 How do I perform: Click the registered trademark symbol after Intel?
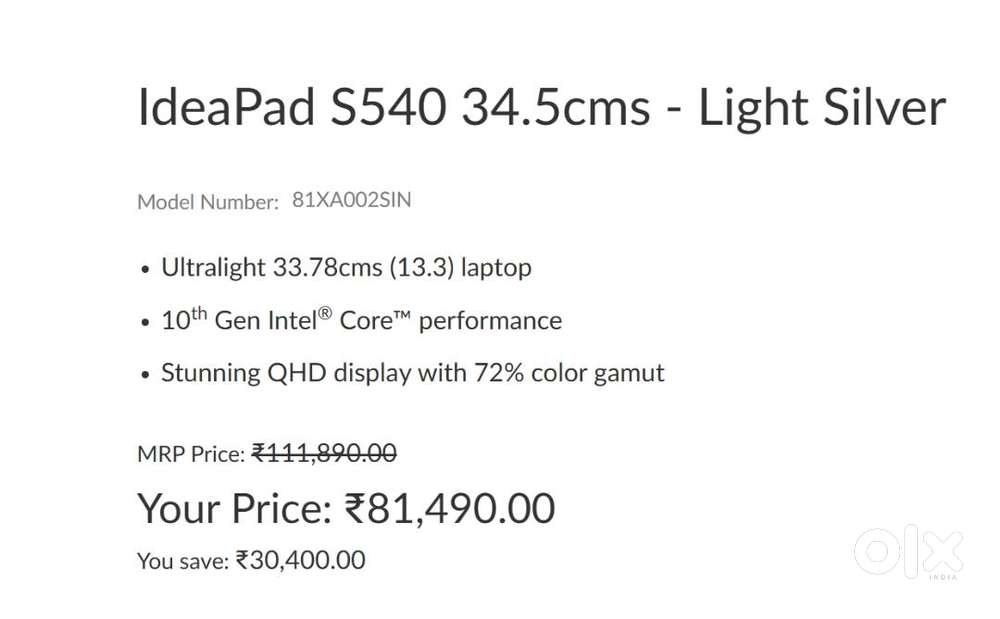tap(325, 313)
